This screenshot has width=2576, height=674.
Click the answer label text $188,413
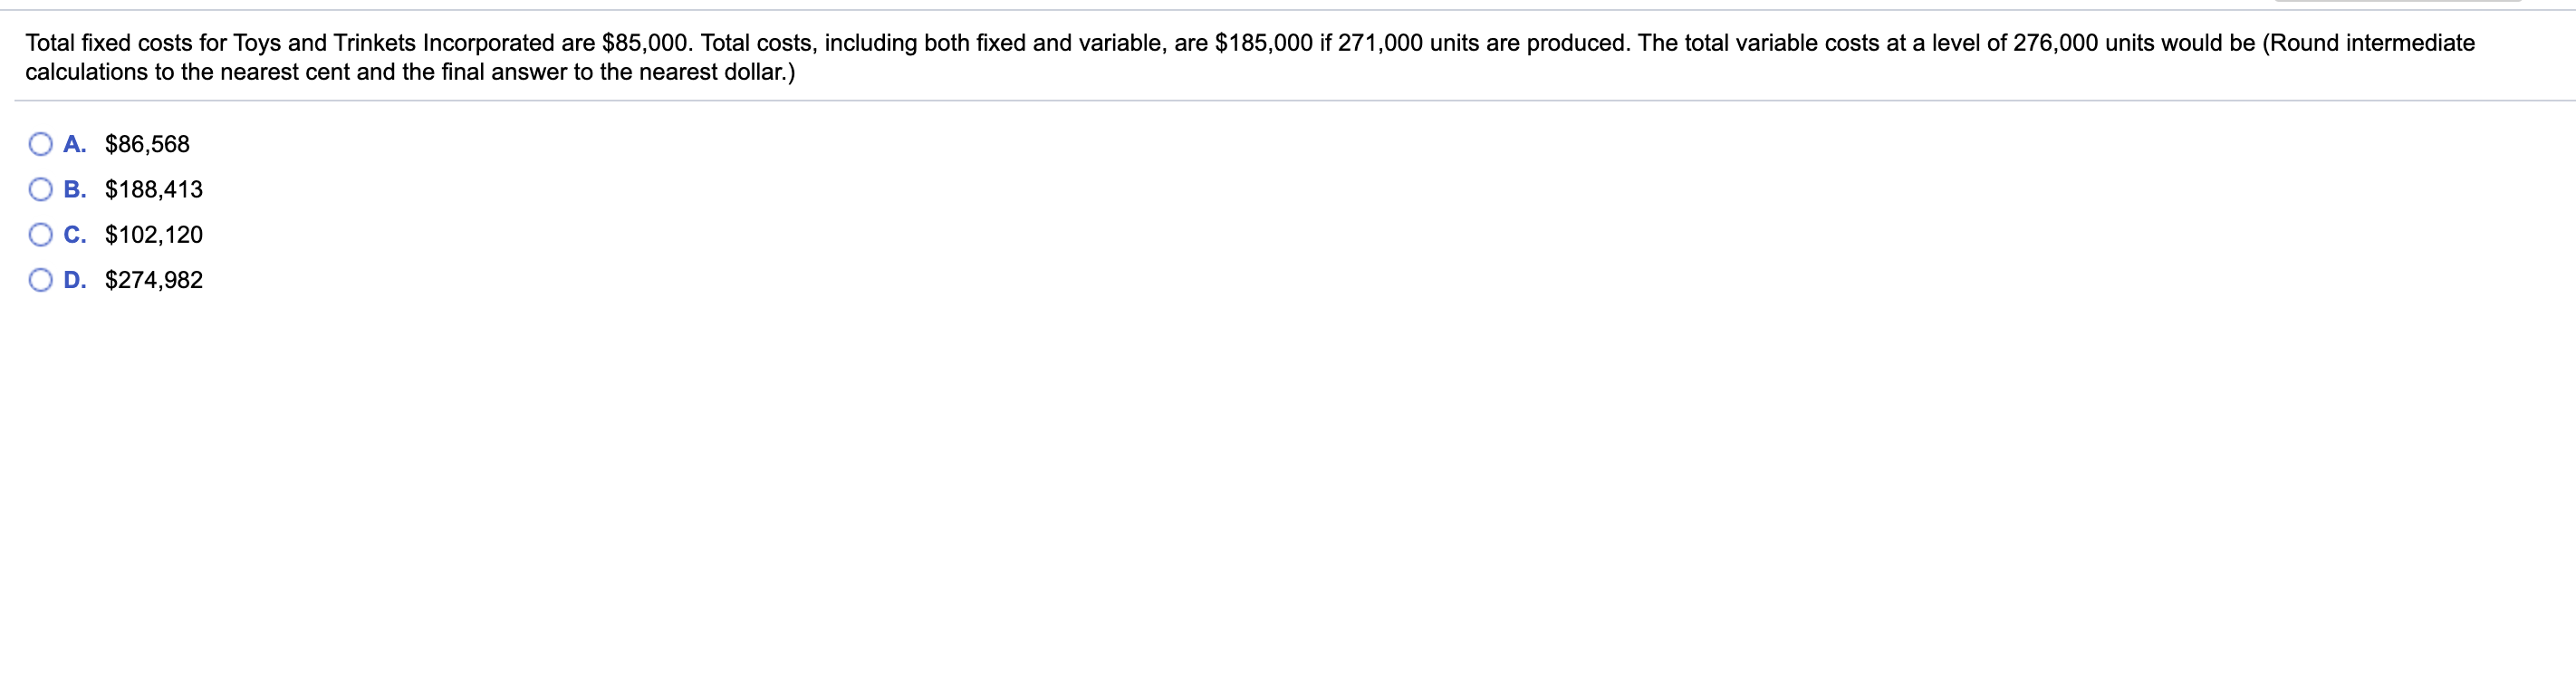pos(153,189)
